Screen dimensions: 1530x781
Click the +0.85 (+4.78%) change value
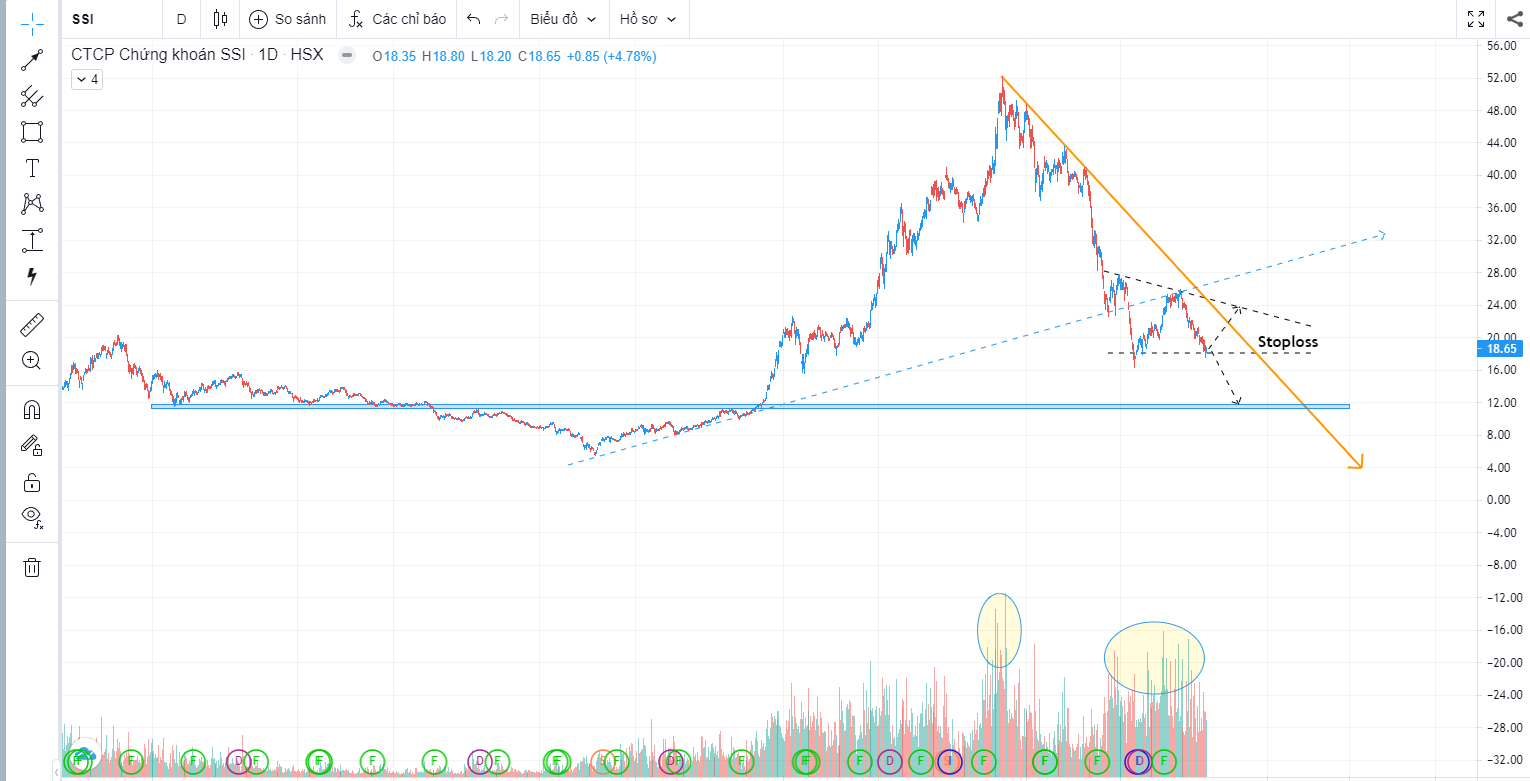(x=611, y=57)
